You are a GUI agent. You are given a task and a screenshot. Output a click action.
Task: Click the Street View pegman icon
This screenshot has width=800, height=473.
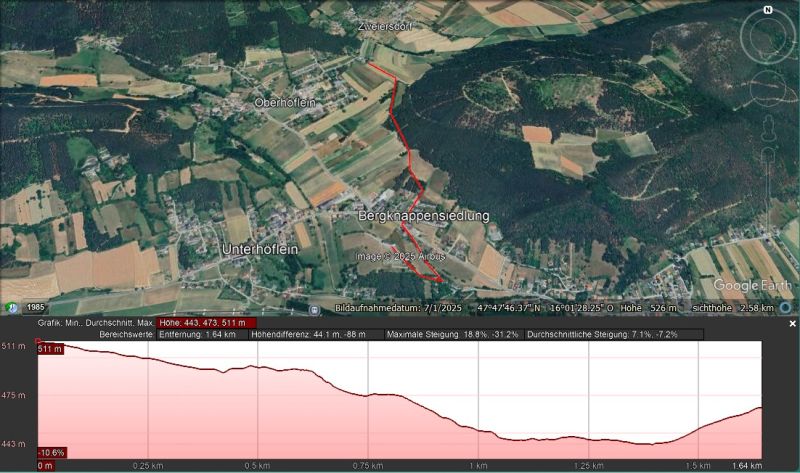point(768,131)
